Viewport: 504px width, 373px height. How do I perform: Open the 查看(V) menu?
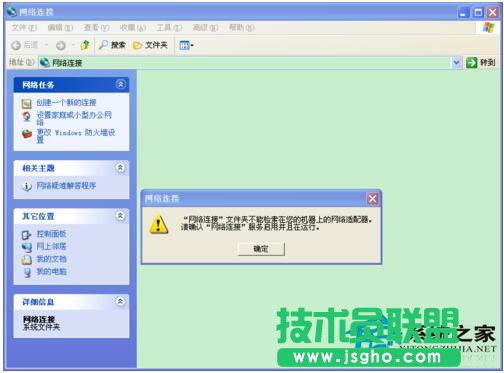[x=97, y=28]
